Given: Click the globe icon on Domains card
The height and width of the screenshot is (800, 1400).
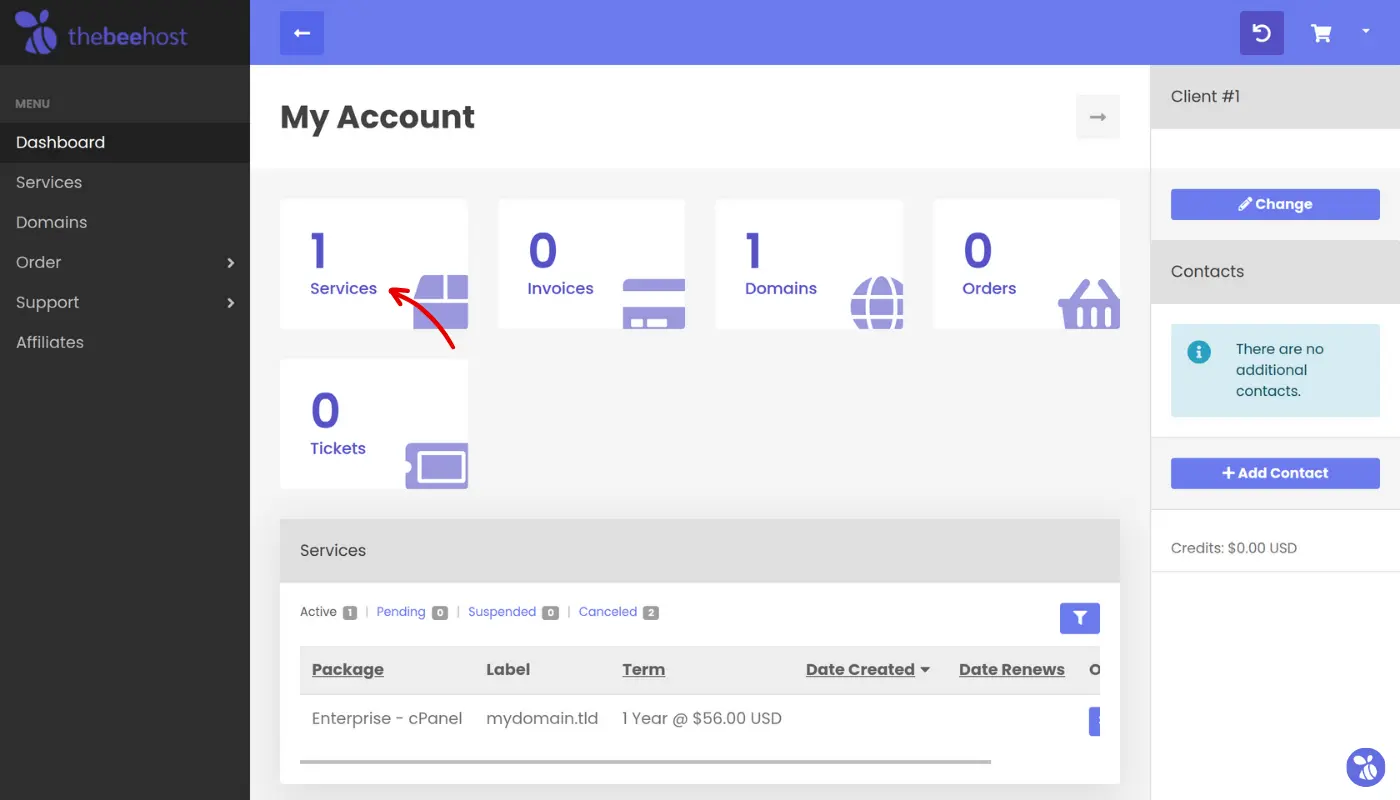Looking at the screenshot, I should pyautogui.click(x=877, y=302).
